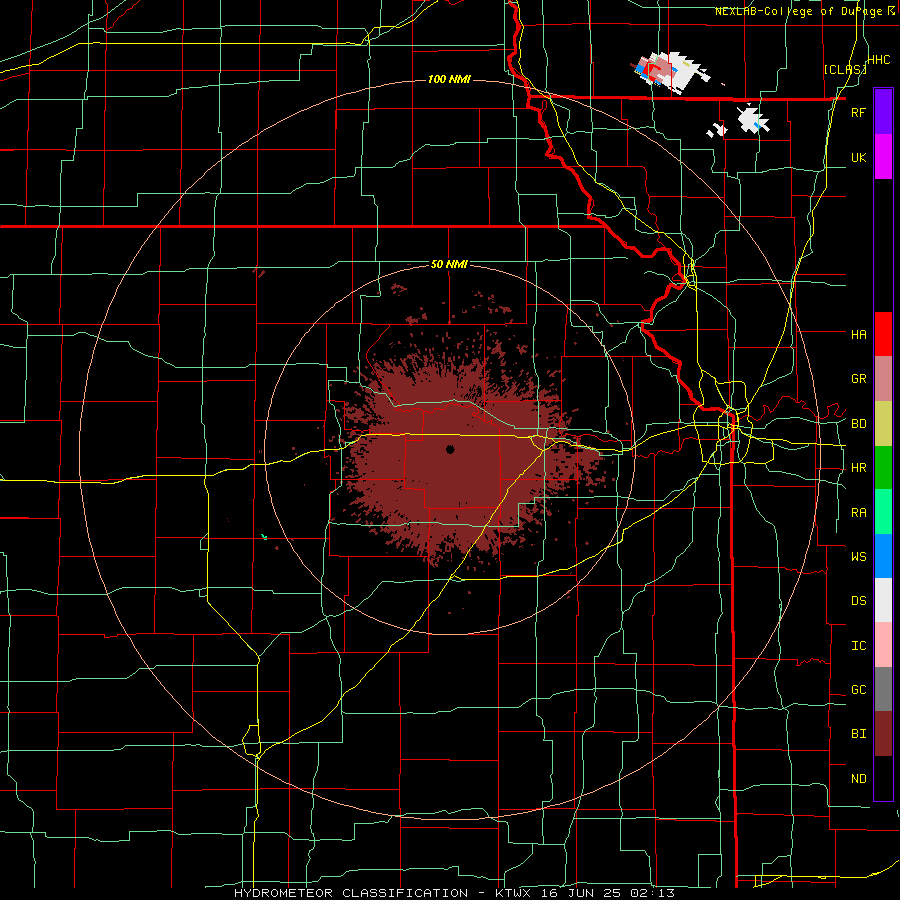Click the HR legend label
This screenshot has height=900, width=900.
[858, 468]
